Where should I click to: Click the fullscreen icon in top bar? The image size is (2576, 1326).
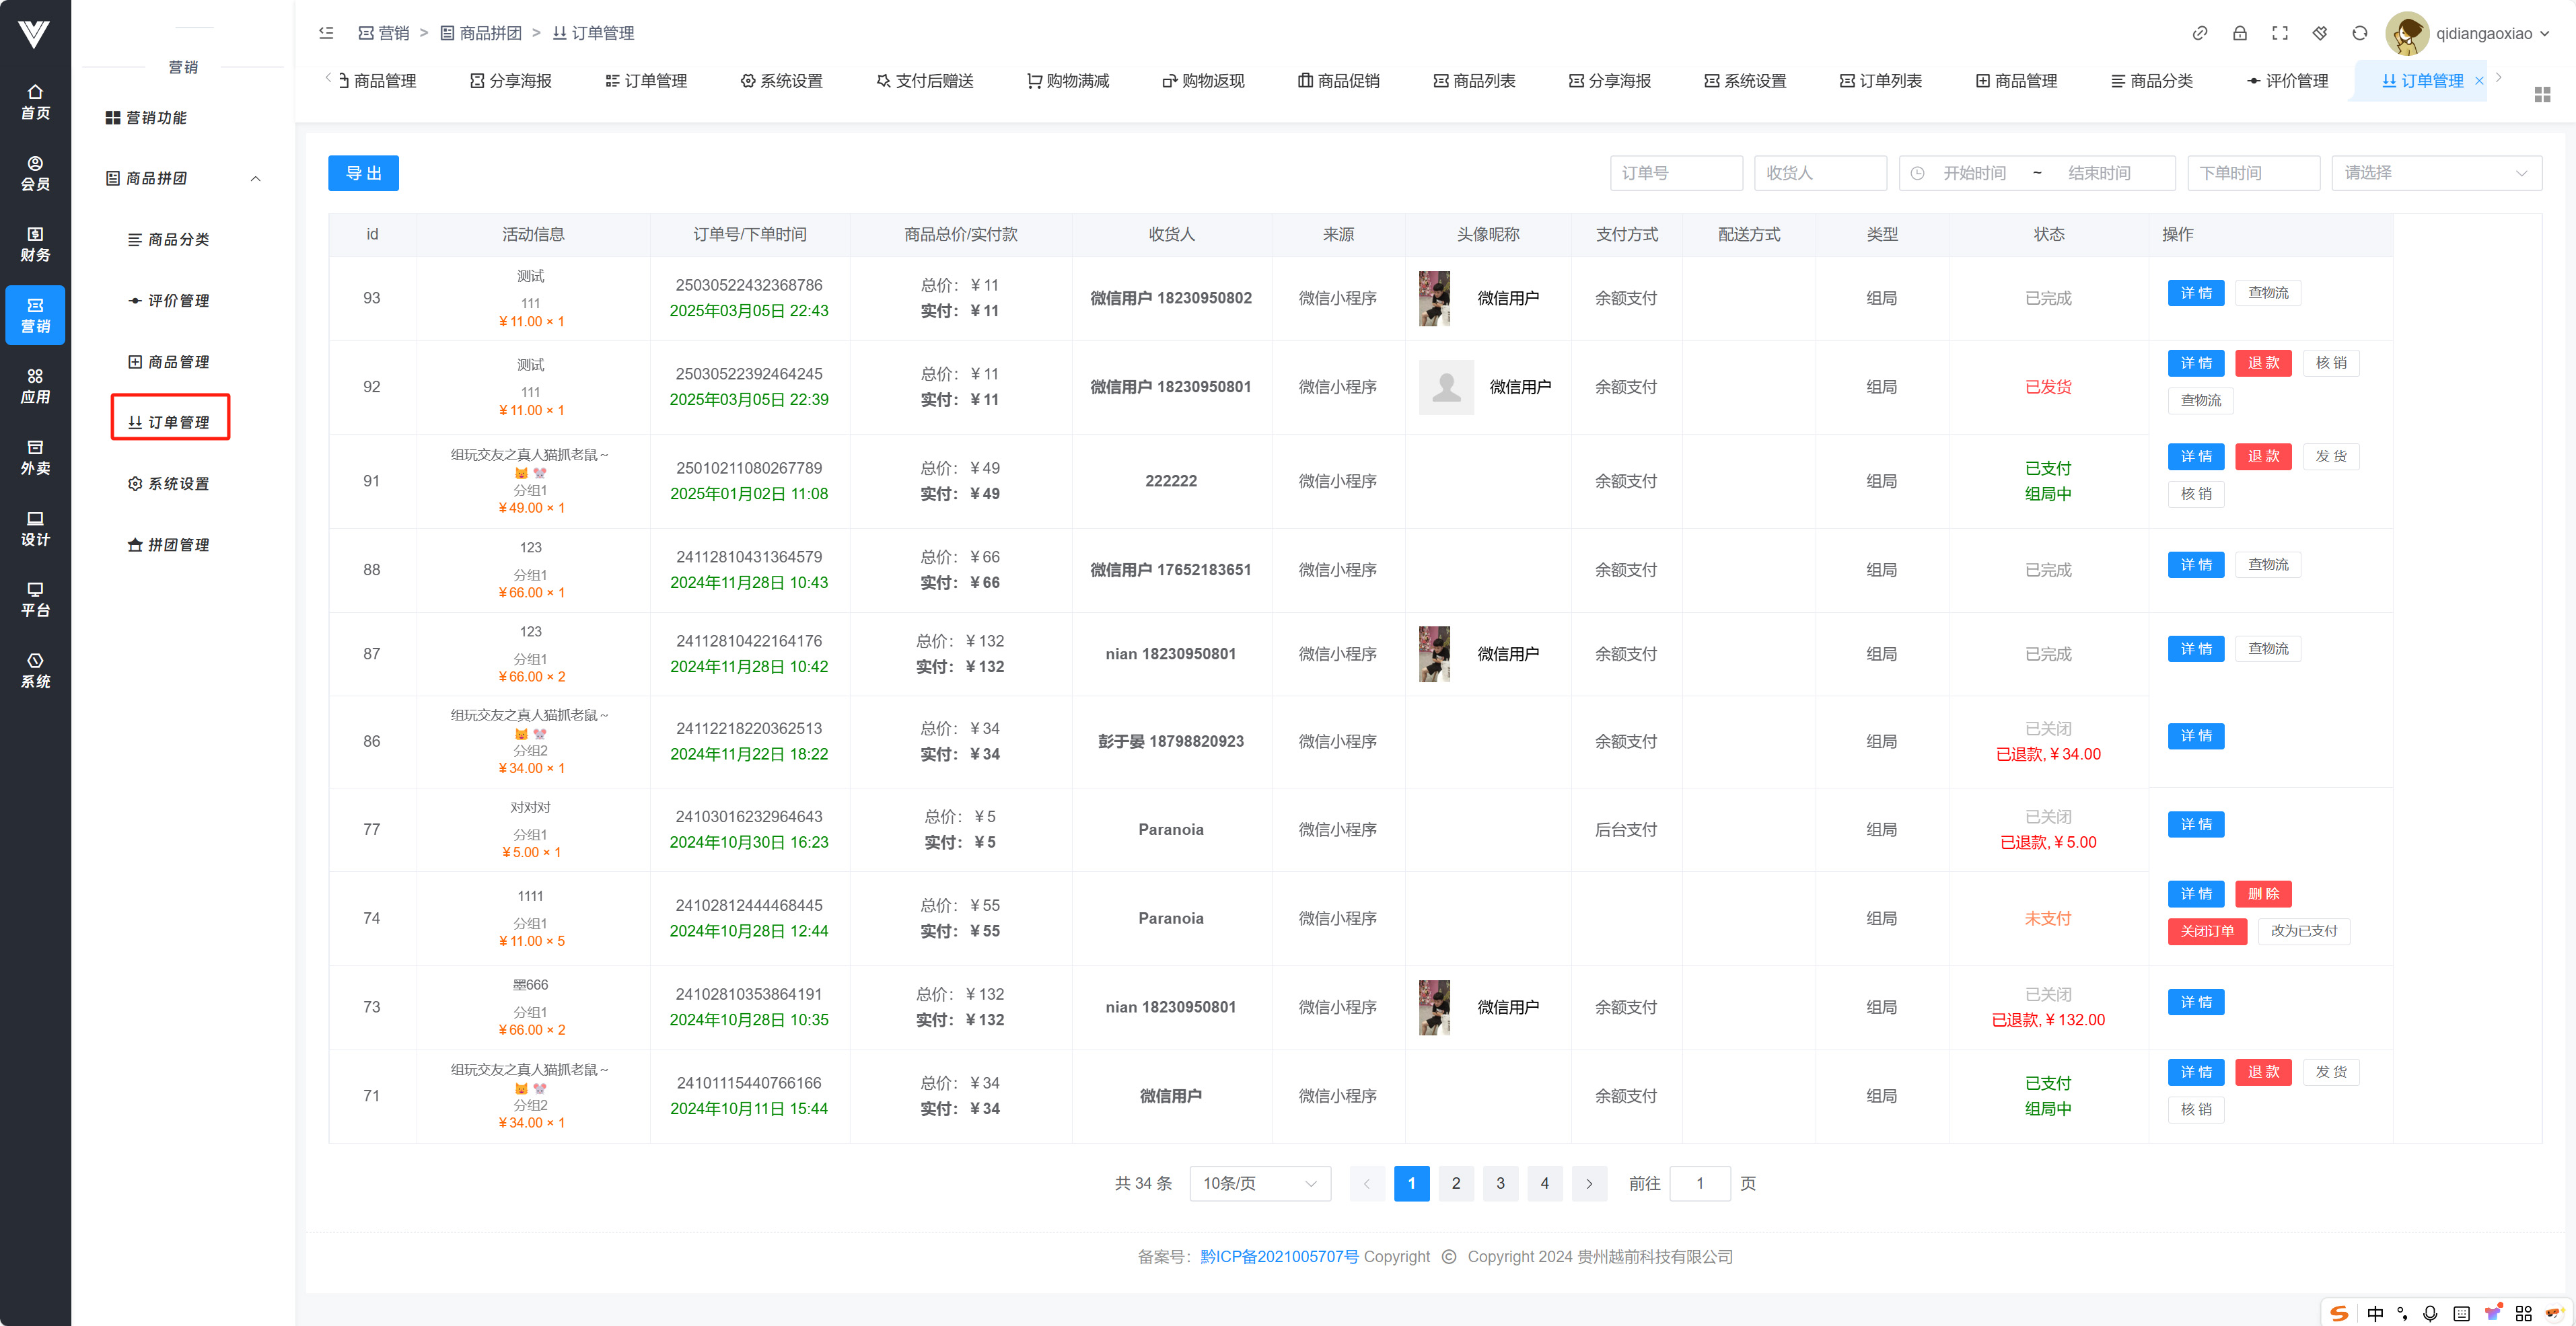click(x=2279, y=33)
